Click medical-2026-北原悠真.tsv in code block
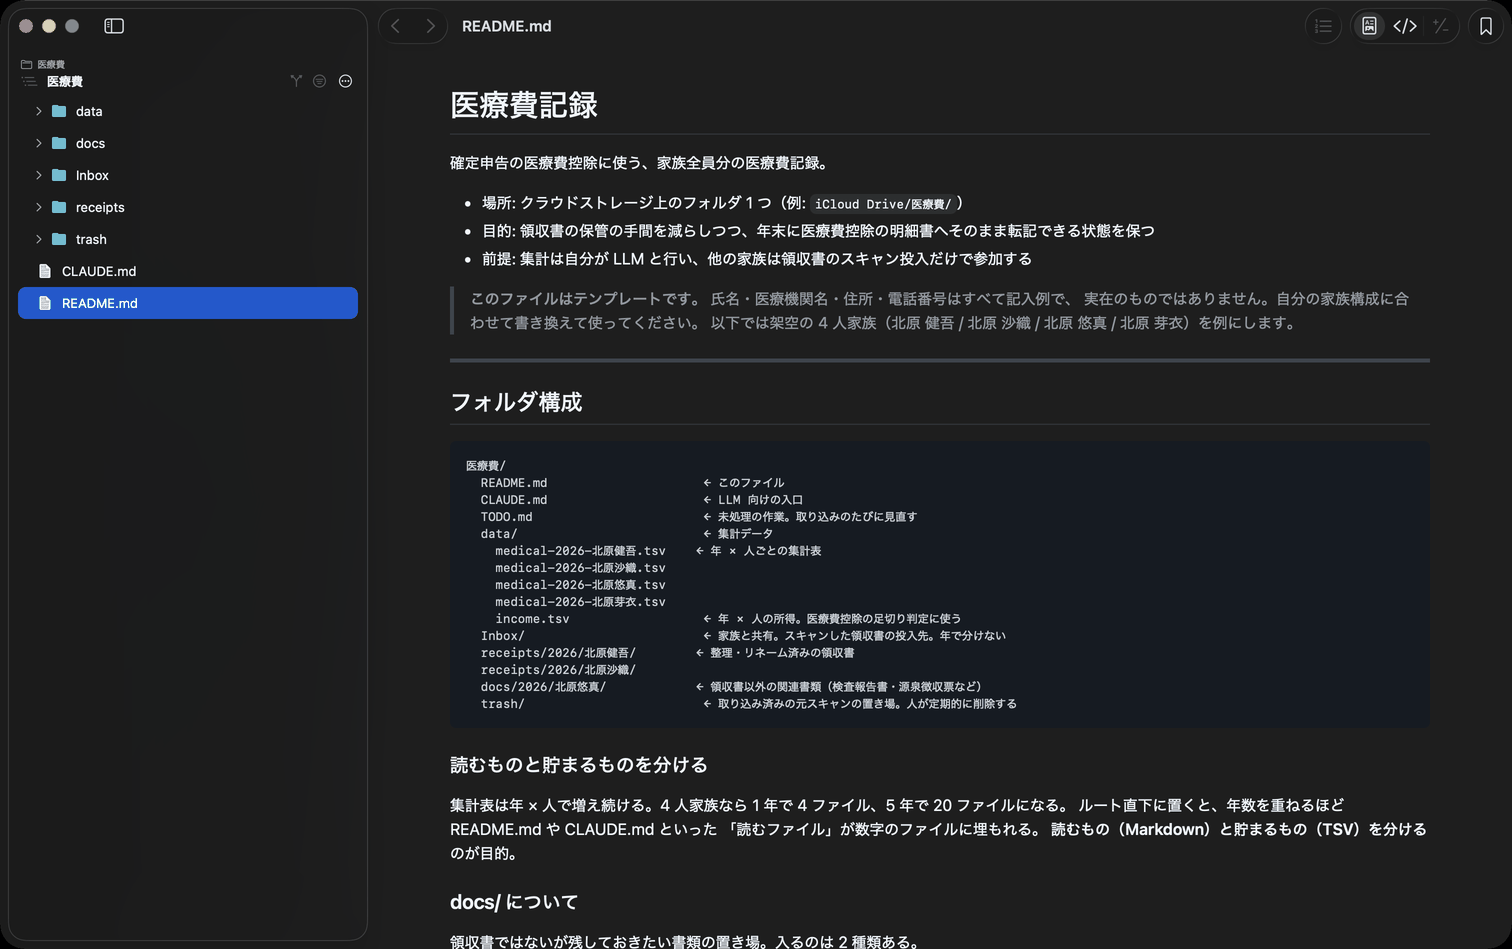 tap(580, 585)
